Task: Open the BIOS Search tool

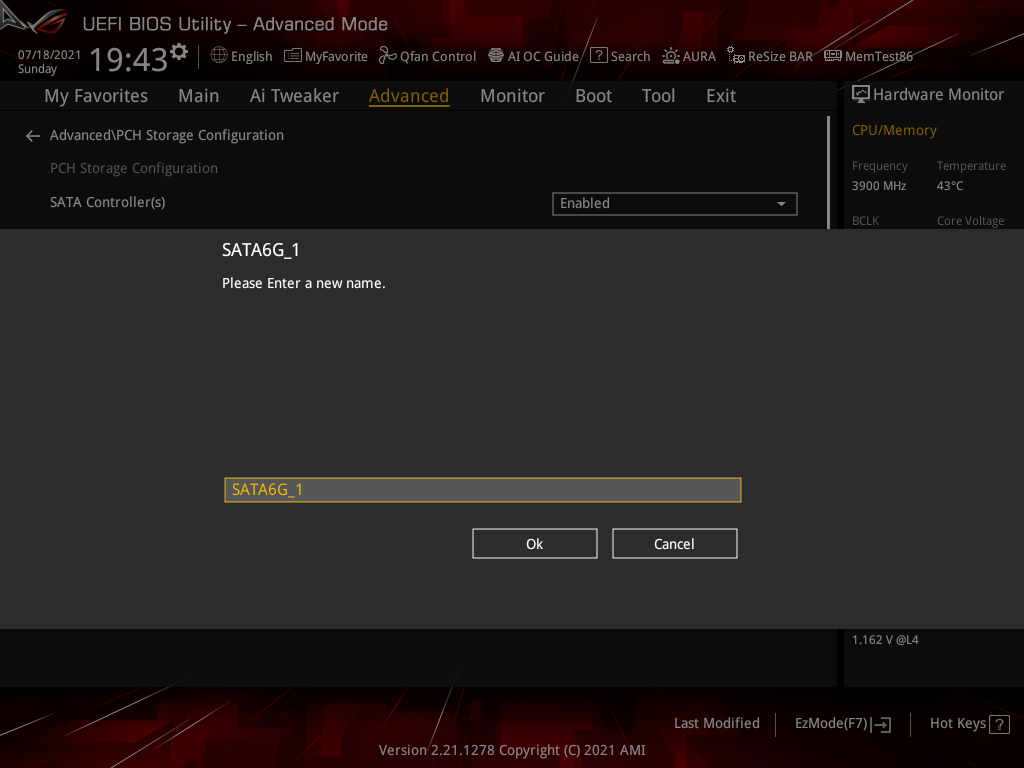Action: 619,56
